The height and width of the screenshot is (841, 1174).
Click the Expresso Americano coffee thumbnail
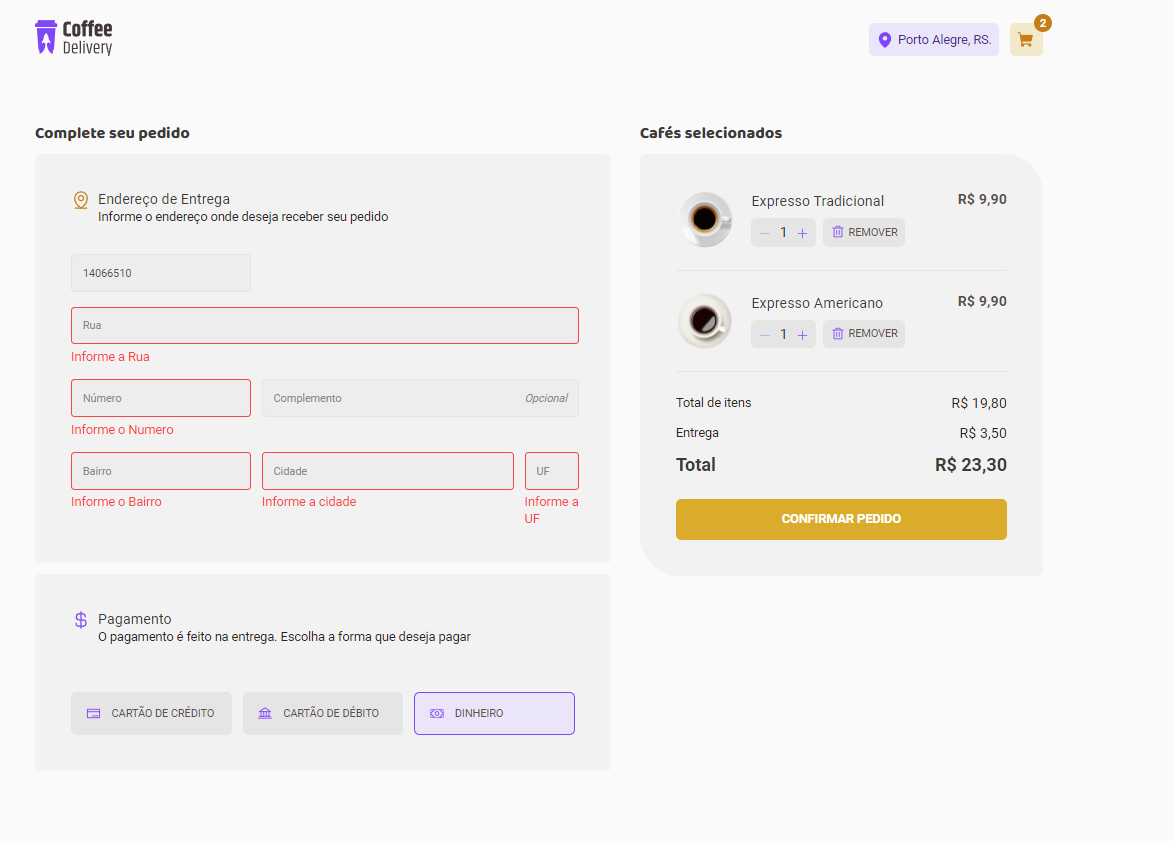(x=705, y=320)
